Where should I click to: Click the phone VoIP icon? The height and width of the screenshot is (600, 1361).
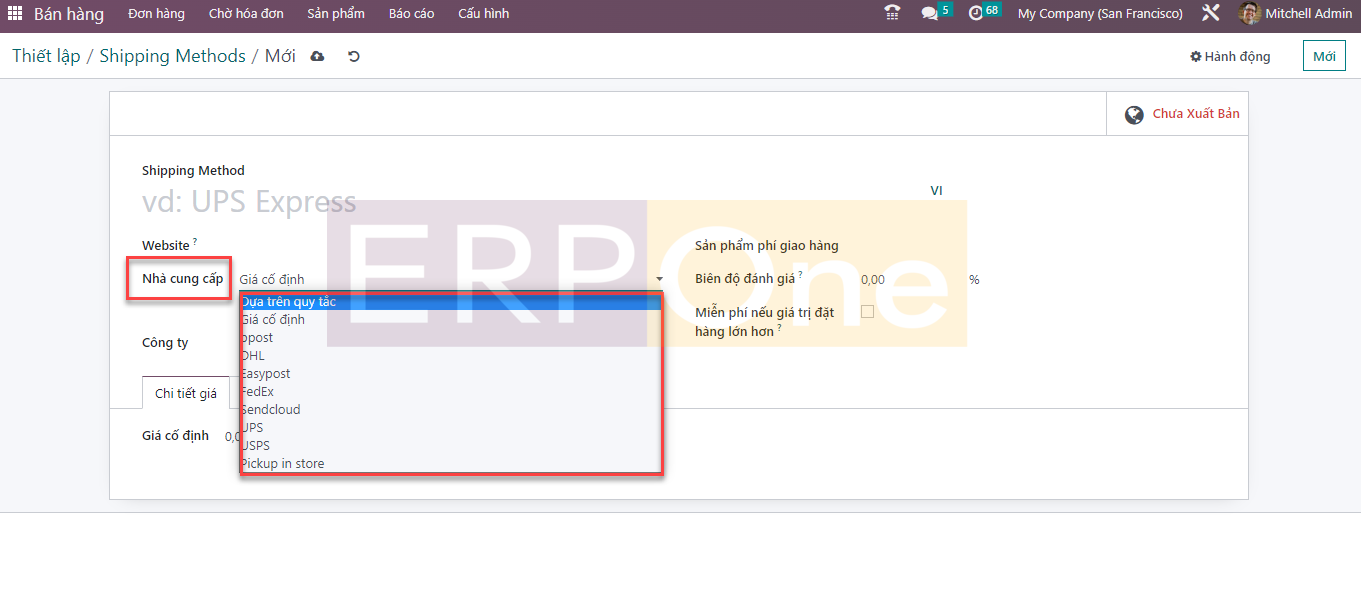tap(892, 14)
